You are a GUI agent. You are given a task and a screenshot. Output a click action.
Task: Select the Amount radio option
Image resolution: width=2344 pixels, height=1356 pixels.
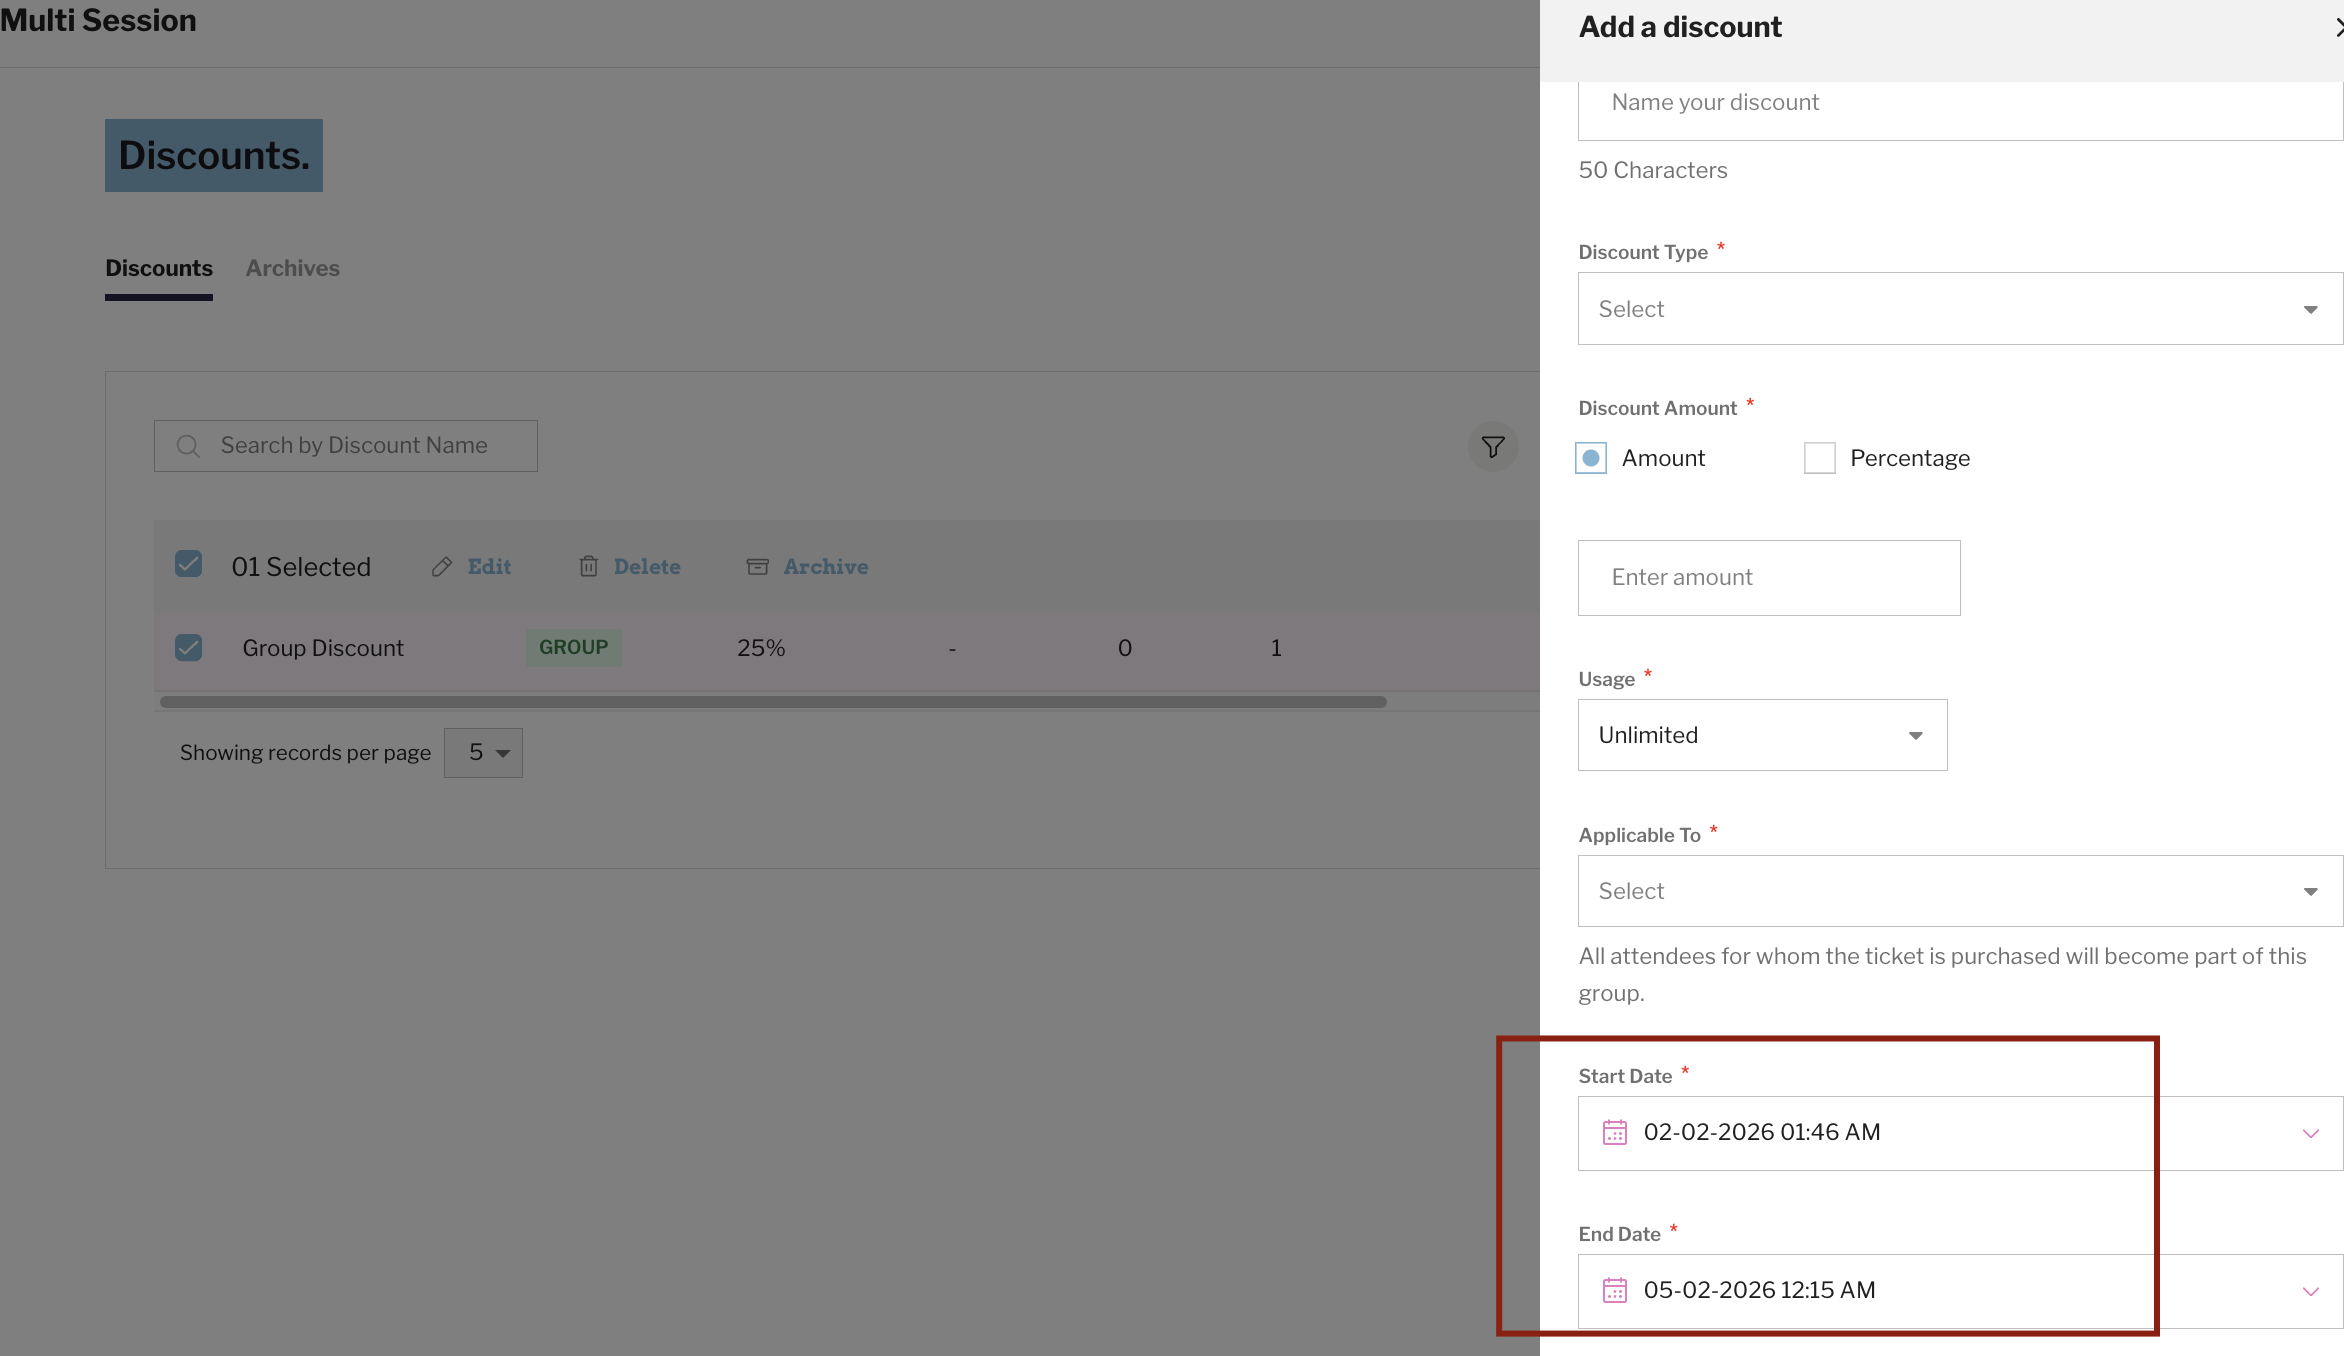point(1591,458)
